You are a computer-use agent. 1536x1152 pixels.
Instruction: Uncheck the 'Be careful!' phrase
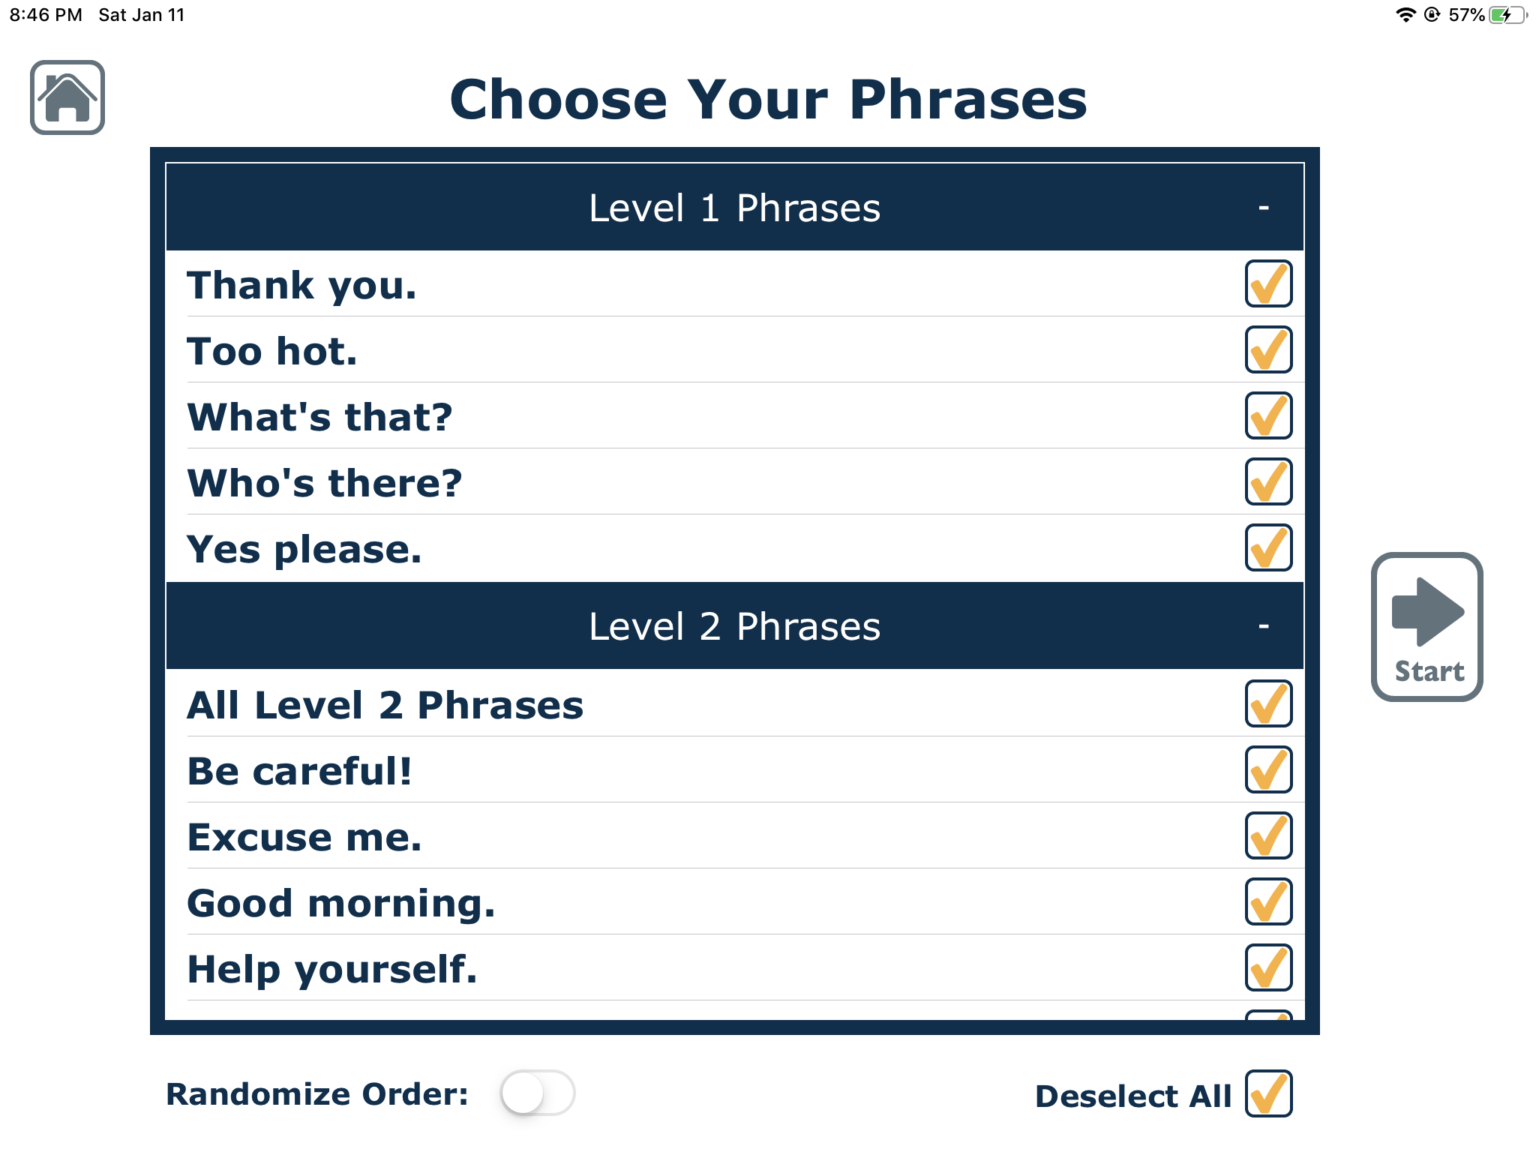tap(1268, 769)
